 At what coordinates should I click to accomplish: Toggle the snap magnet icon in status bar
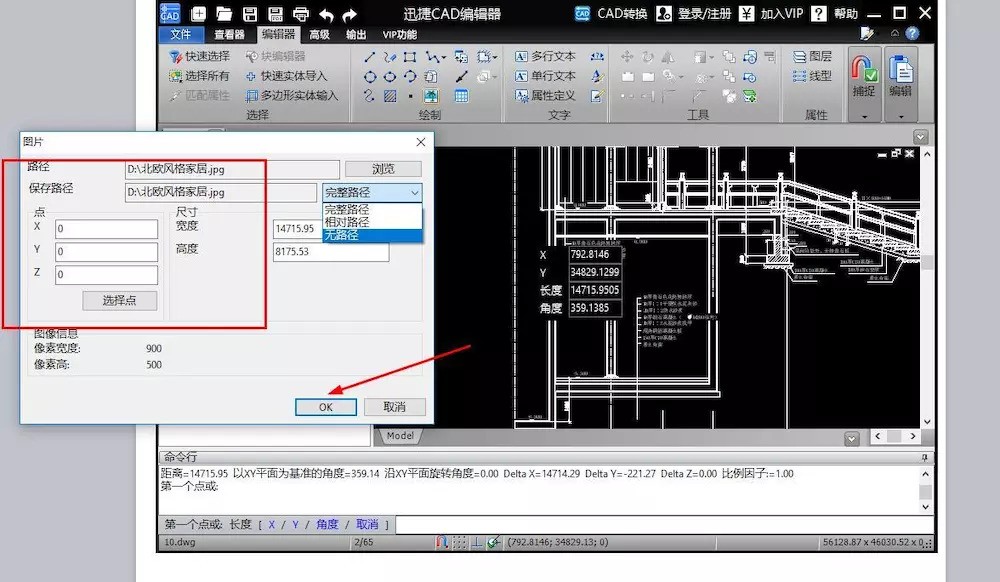[x=442, y=543]
